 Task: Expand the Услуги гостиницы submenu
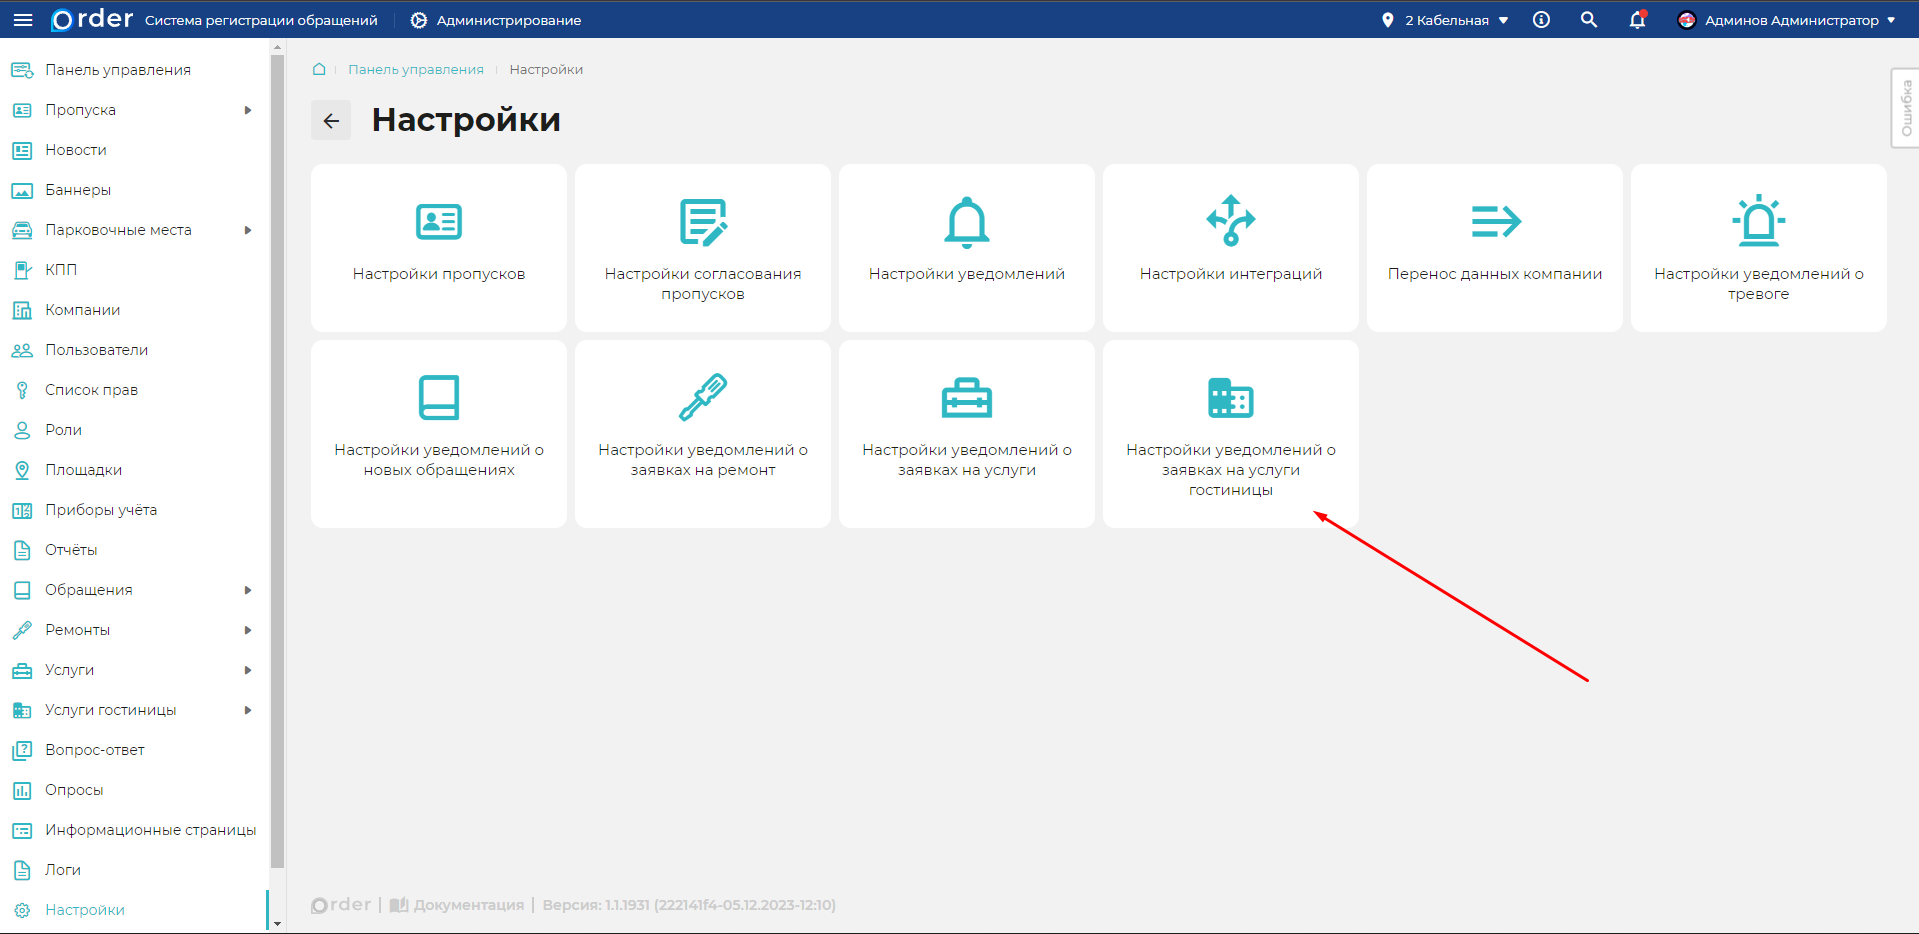pyautogui.click(x=248, y=710)
